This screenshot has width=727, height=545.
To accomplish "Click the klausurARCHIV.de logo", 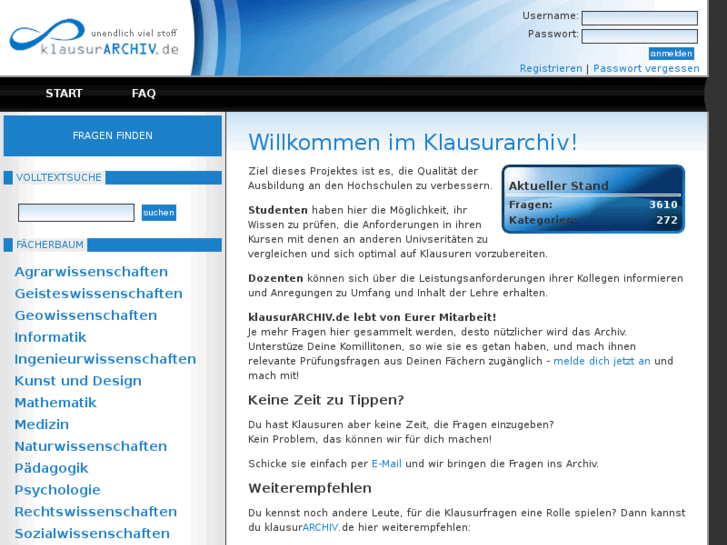I will point(94,37).
